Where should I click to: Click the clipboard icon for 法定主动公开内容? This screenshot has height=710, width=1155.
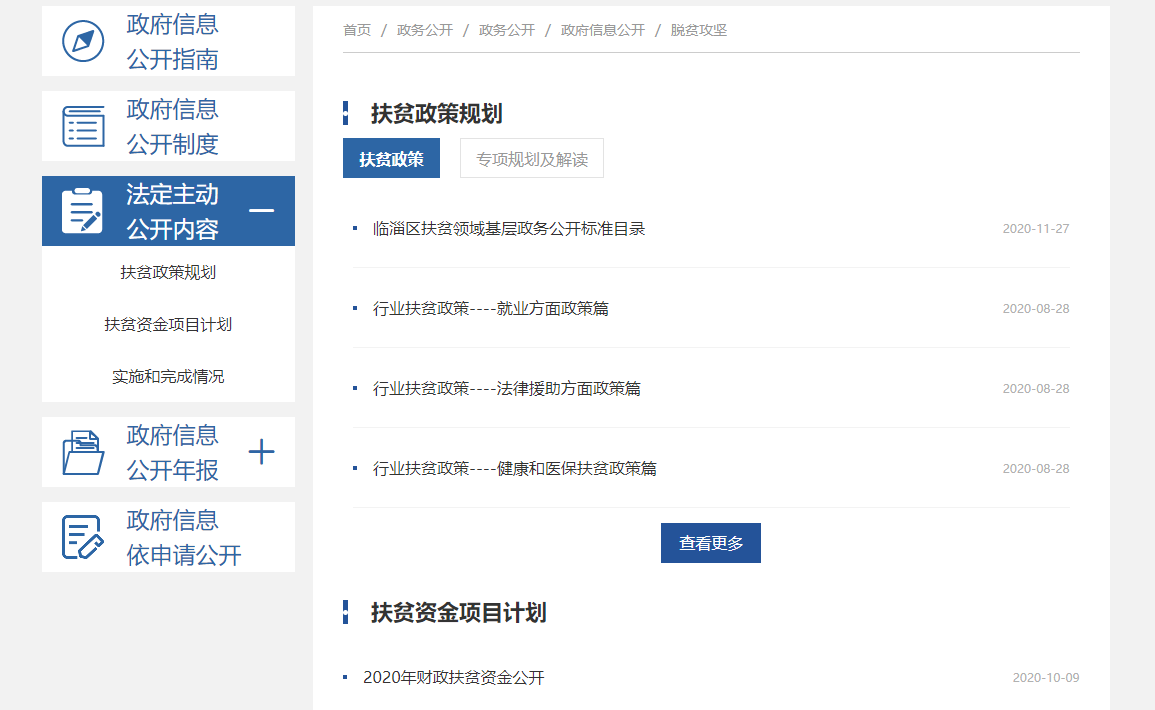(83, 211)
